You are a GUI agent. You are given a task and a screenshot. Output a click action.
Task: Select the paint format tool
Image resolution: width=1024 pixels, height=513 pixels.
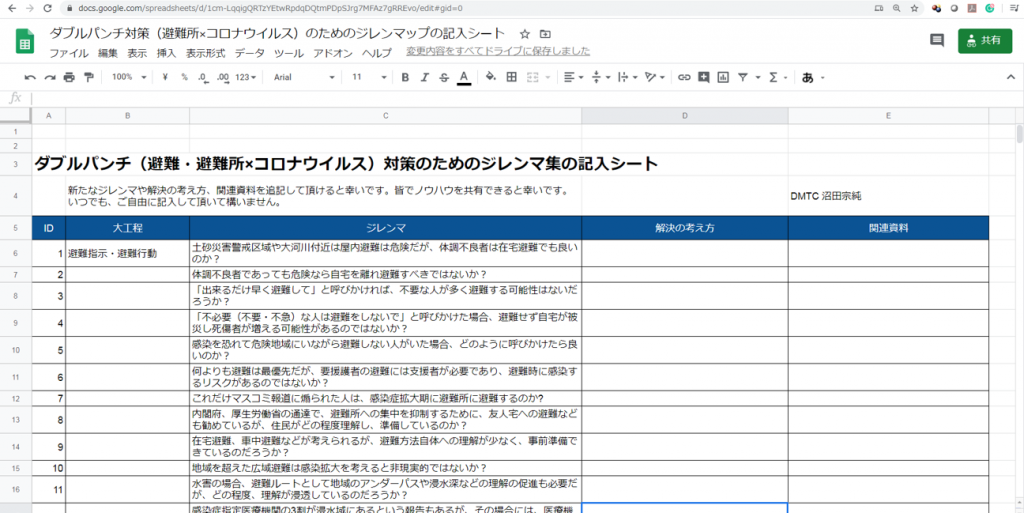(89, 77)
